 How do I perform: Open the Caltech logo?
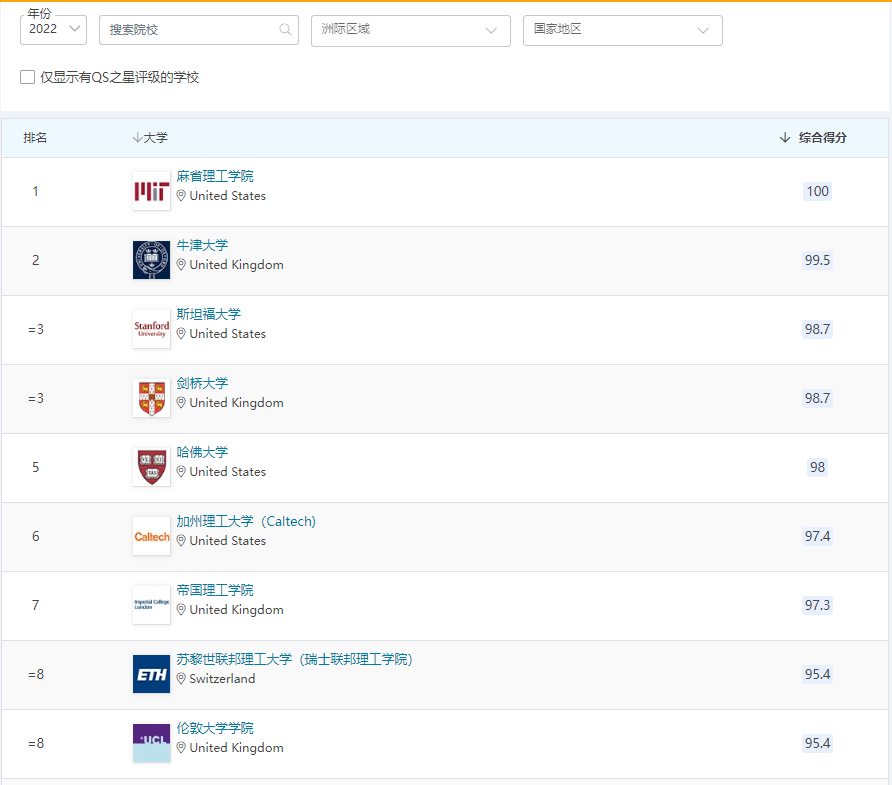pos(151,536)
